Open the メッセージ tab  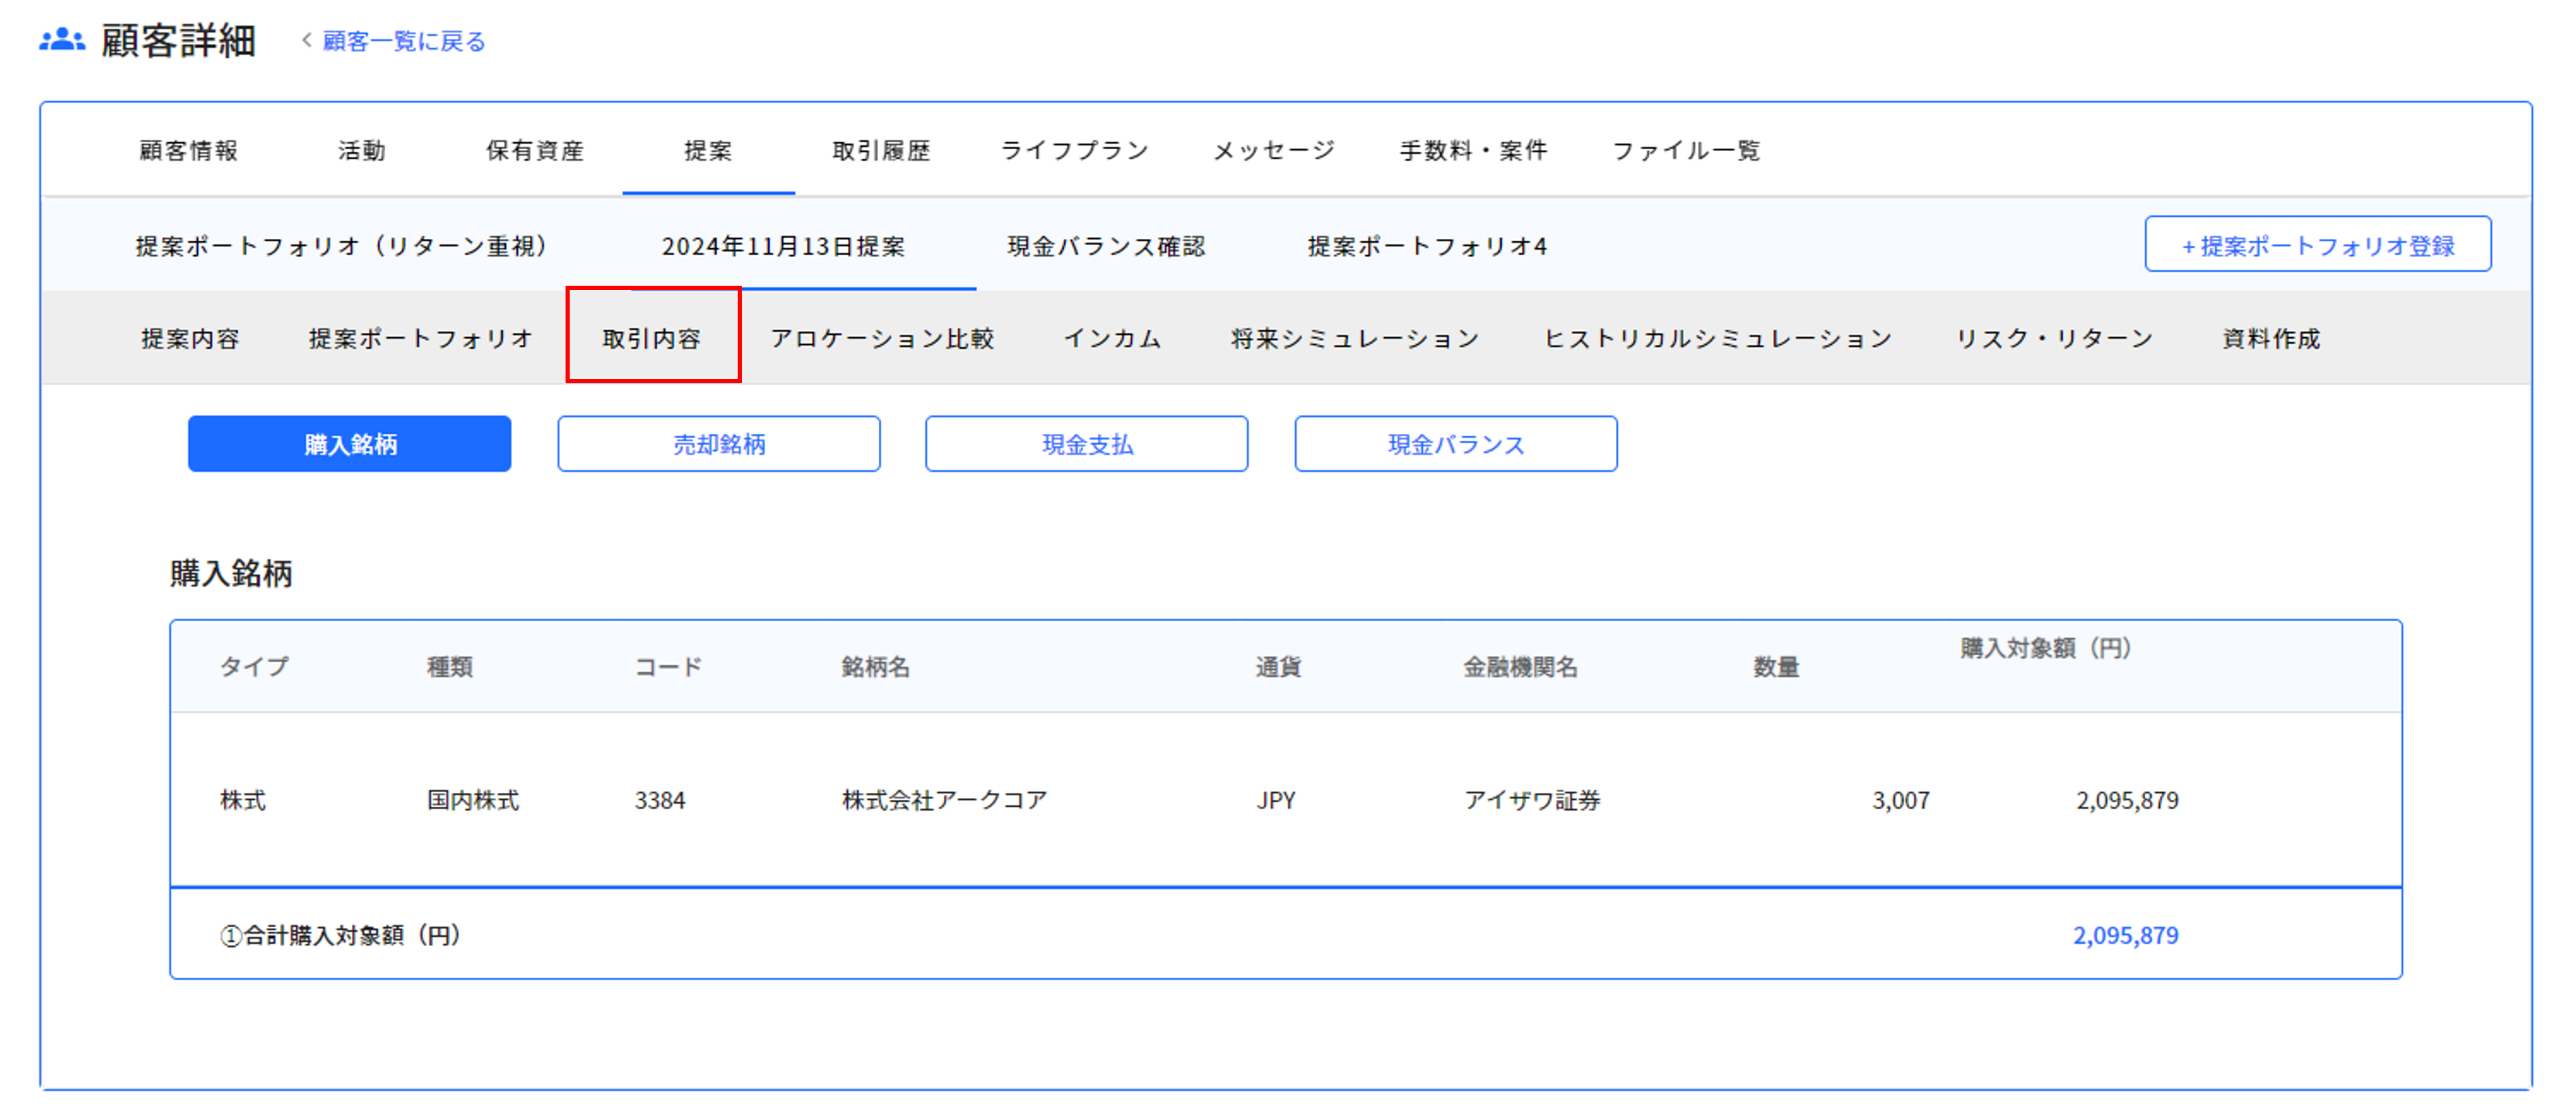tap(1274, 151)
